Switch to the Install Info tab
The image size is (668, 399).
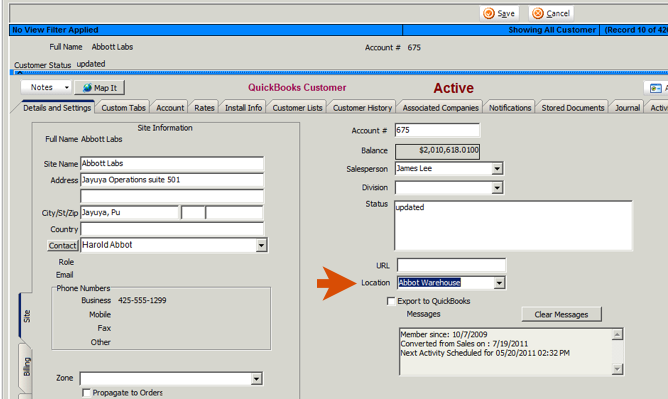coord(243,108)
